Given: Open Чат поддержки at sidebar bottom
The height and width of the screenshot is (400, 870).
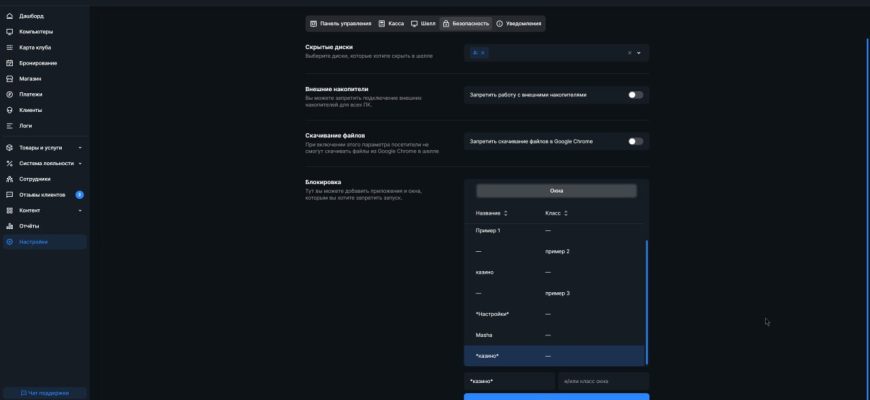Looking at the screenshot, I should tap(44, 393).
